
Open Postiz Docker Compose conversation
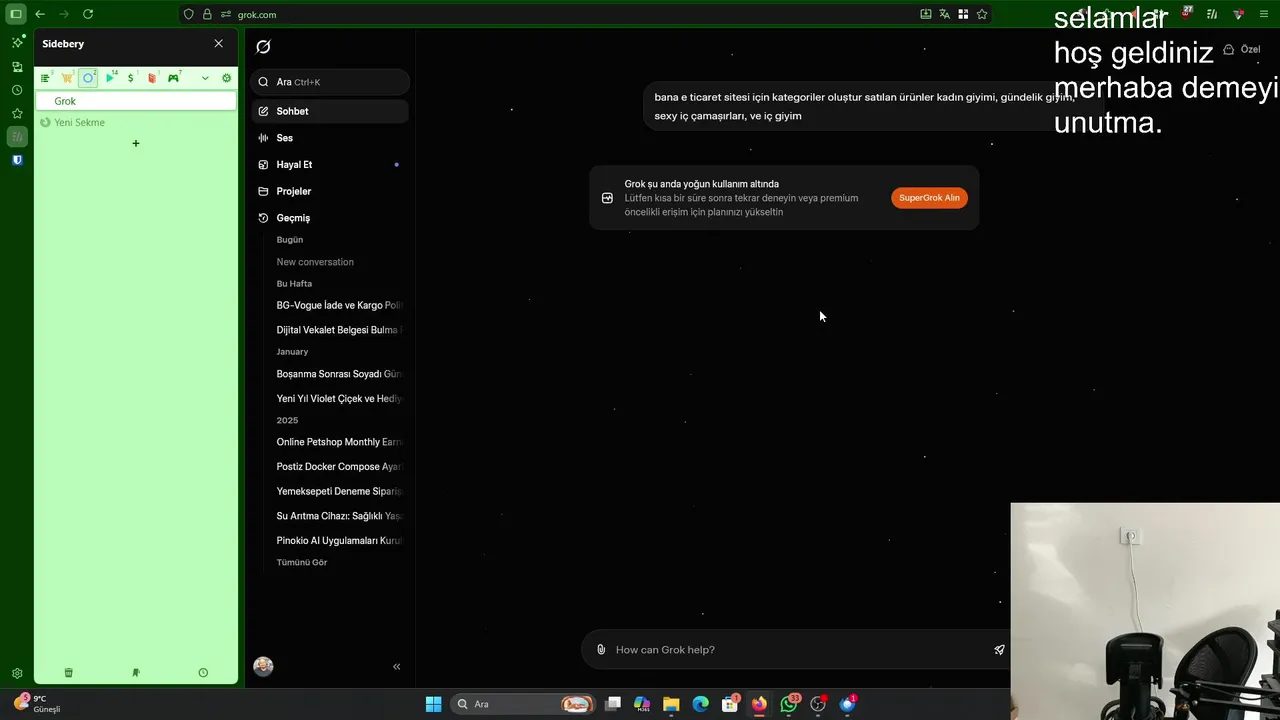[x=339, y=467]
